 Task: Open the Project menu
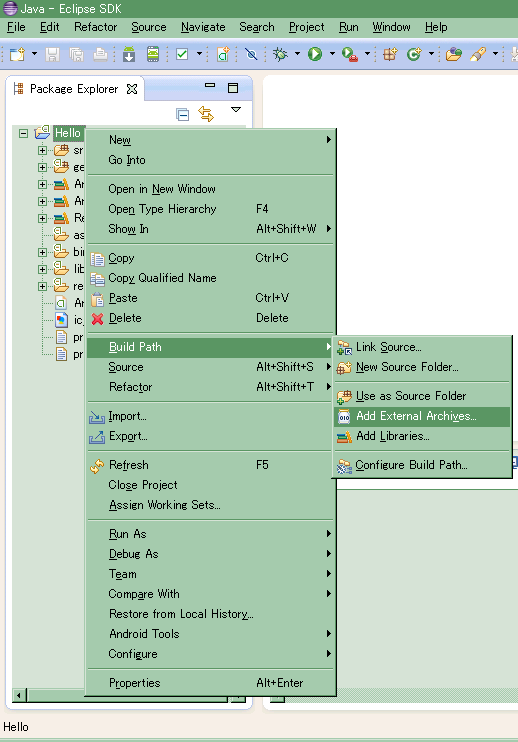[307, 27]
